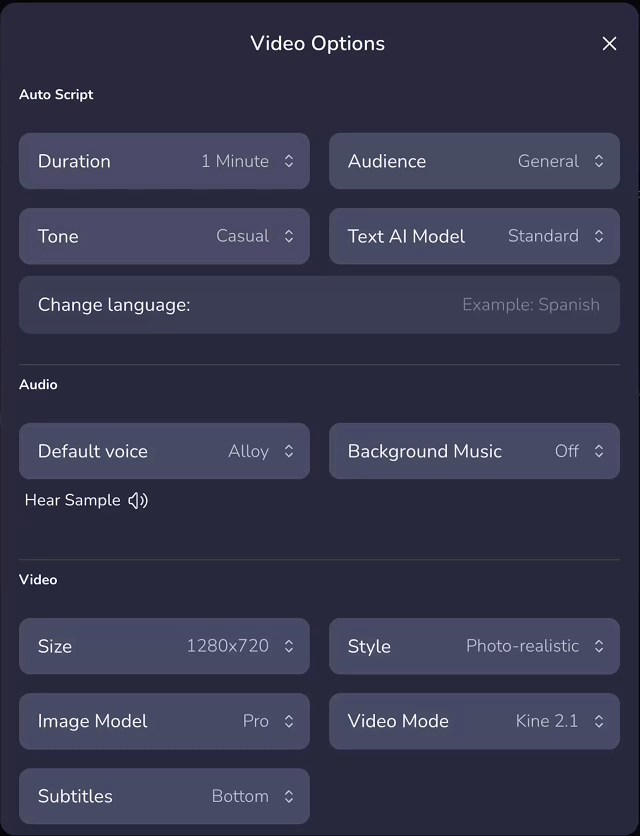Change Subtitles placement from Bottom
Viewport: 640px width, 836px height.
(x=164, y=796)
